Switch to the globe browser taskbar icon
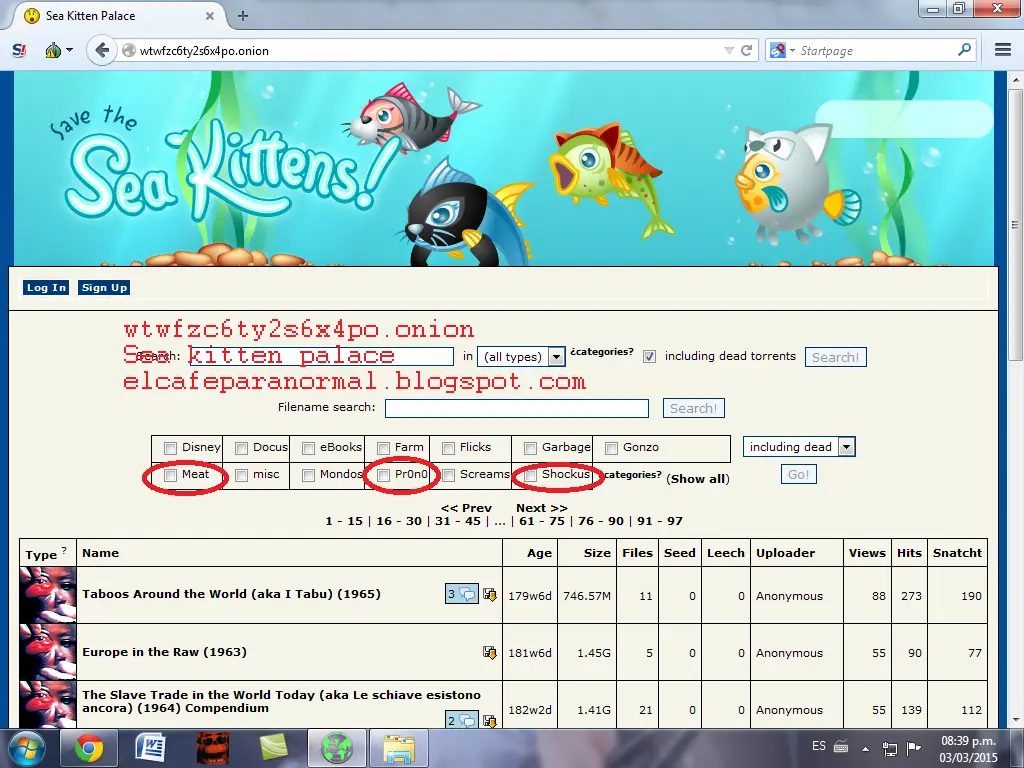The width and height of the screenshot is (1024, 768). tap(336, 748)
